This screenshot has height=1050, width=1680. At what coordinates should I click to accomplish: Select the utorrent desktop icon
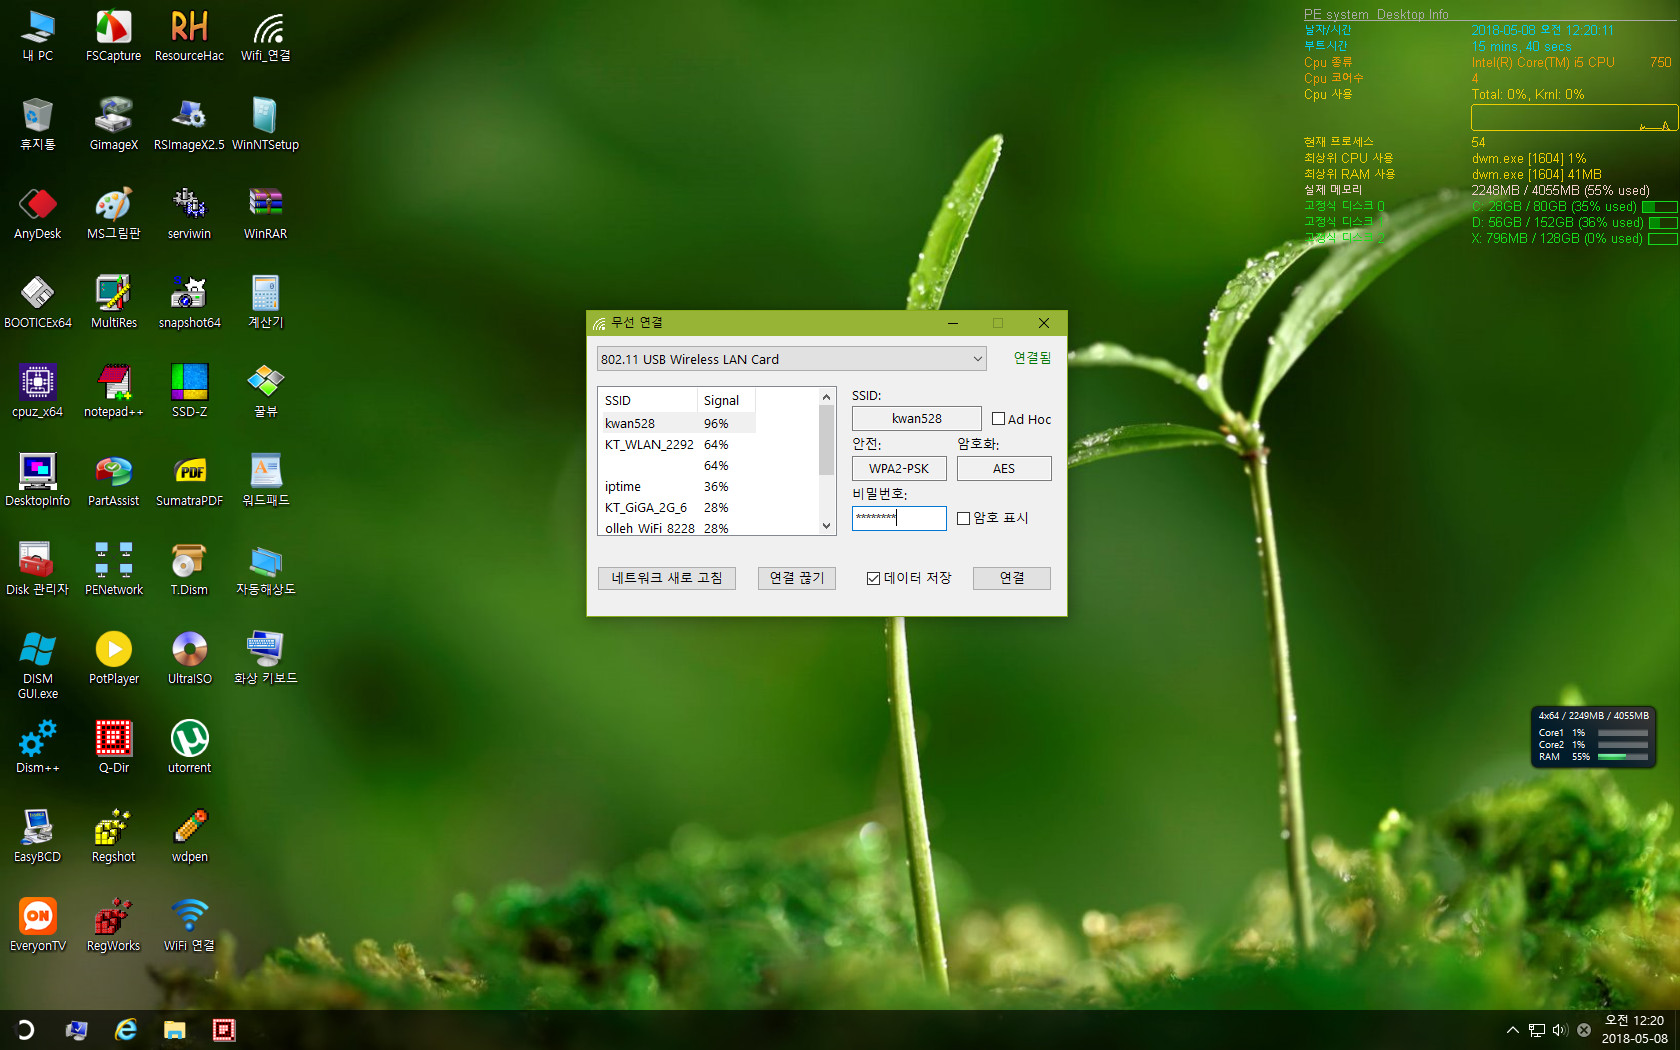coord(189,748)
